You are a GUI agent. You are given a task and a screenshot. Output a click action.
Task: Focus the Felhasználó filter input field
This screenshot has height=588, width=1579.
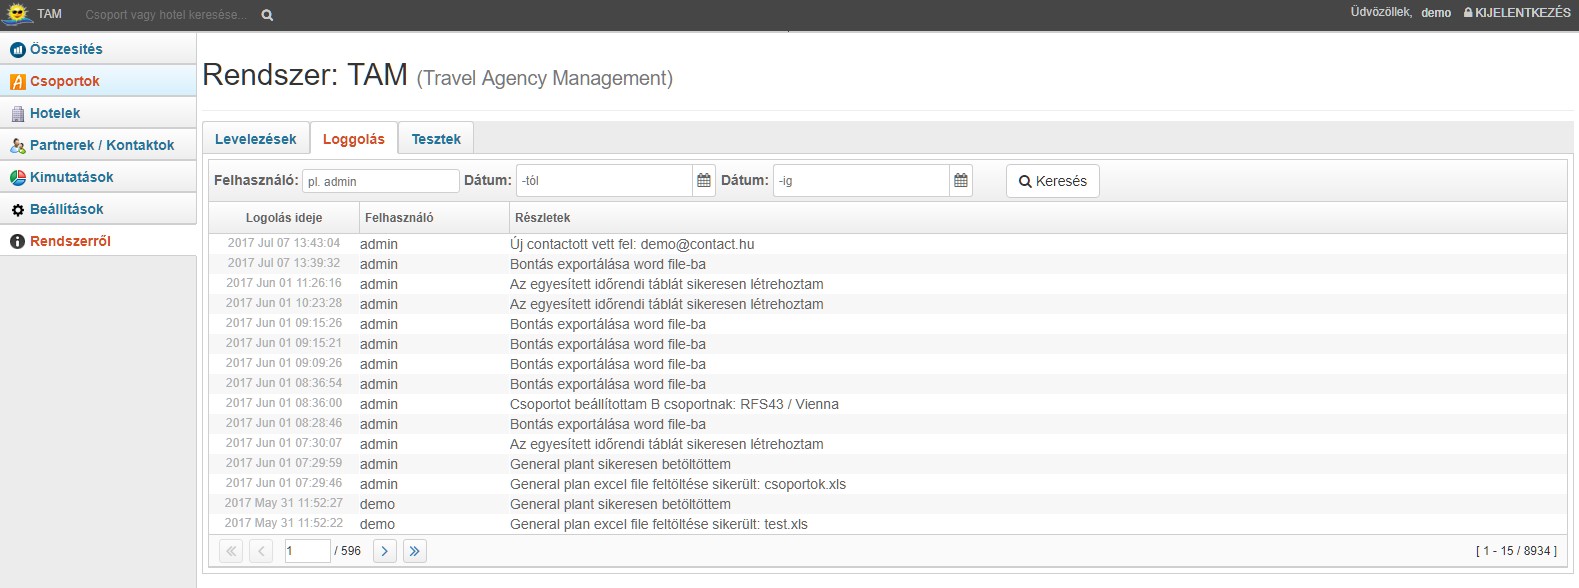pos(380,181)
